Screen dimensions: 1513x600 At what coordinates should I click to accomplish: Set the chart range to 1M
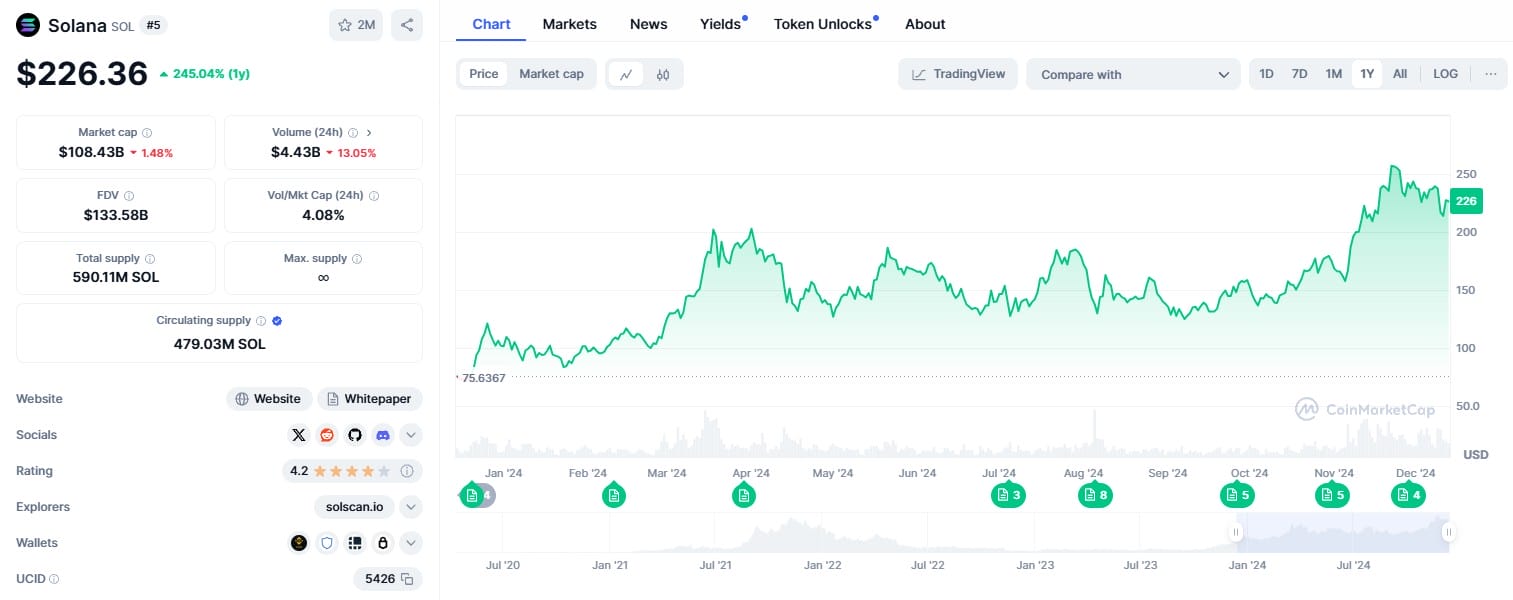(1334, 74)
